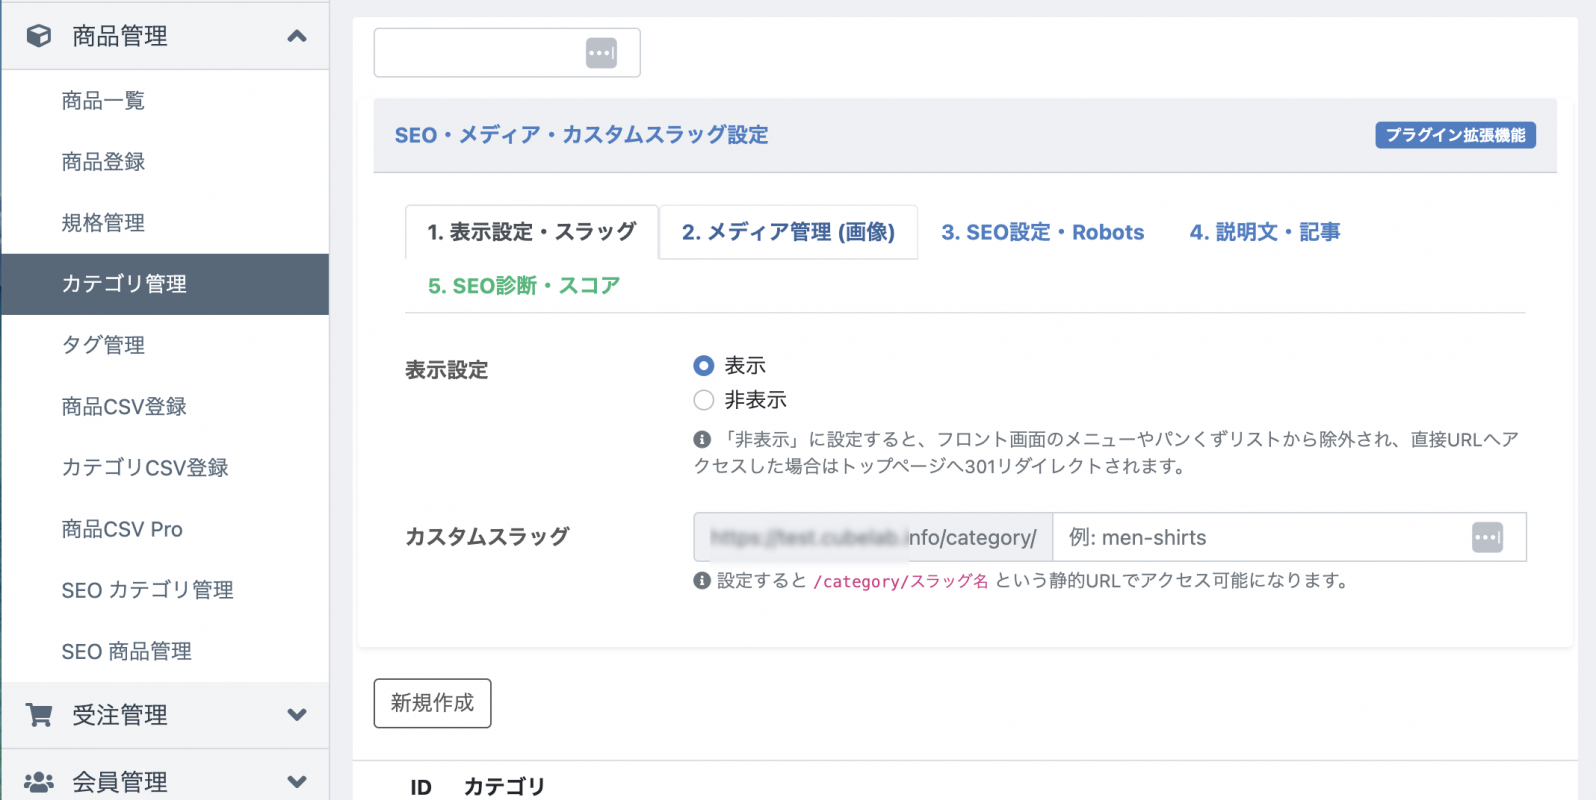Click the ellipsis icon in the custom slug field
The width and height of the screenshot is (1596, 800).
coord(1487,537)
